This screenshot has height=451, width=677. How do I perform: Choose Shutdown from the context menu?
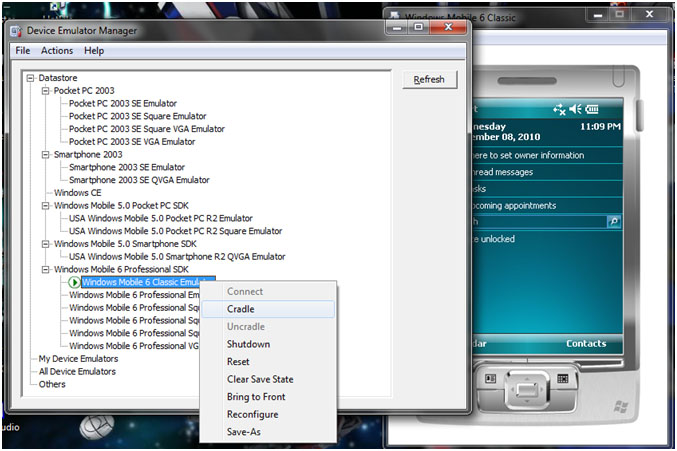(268, 344)
